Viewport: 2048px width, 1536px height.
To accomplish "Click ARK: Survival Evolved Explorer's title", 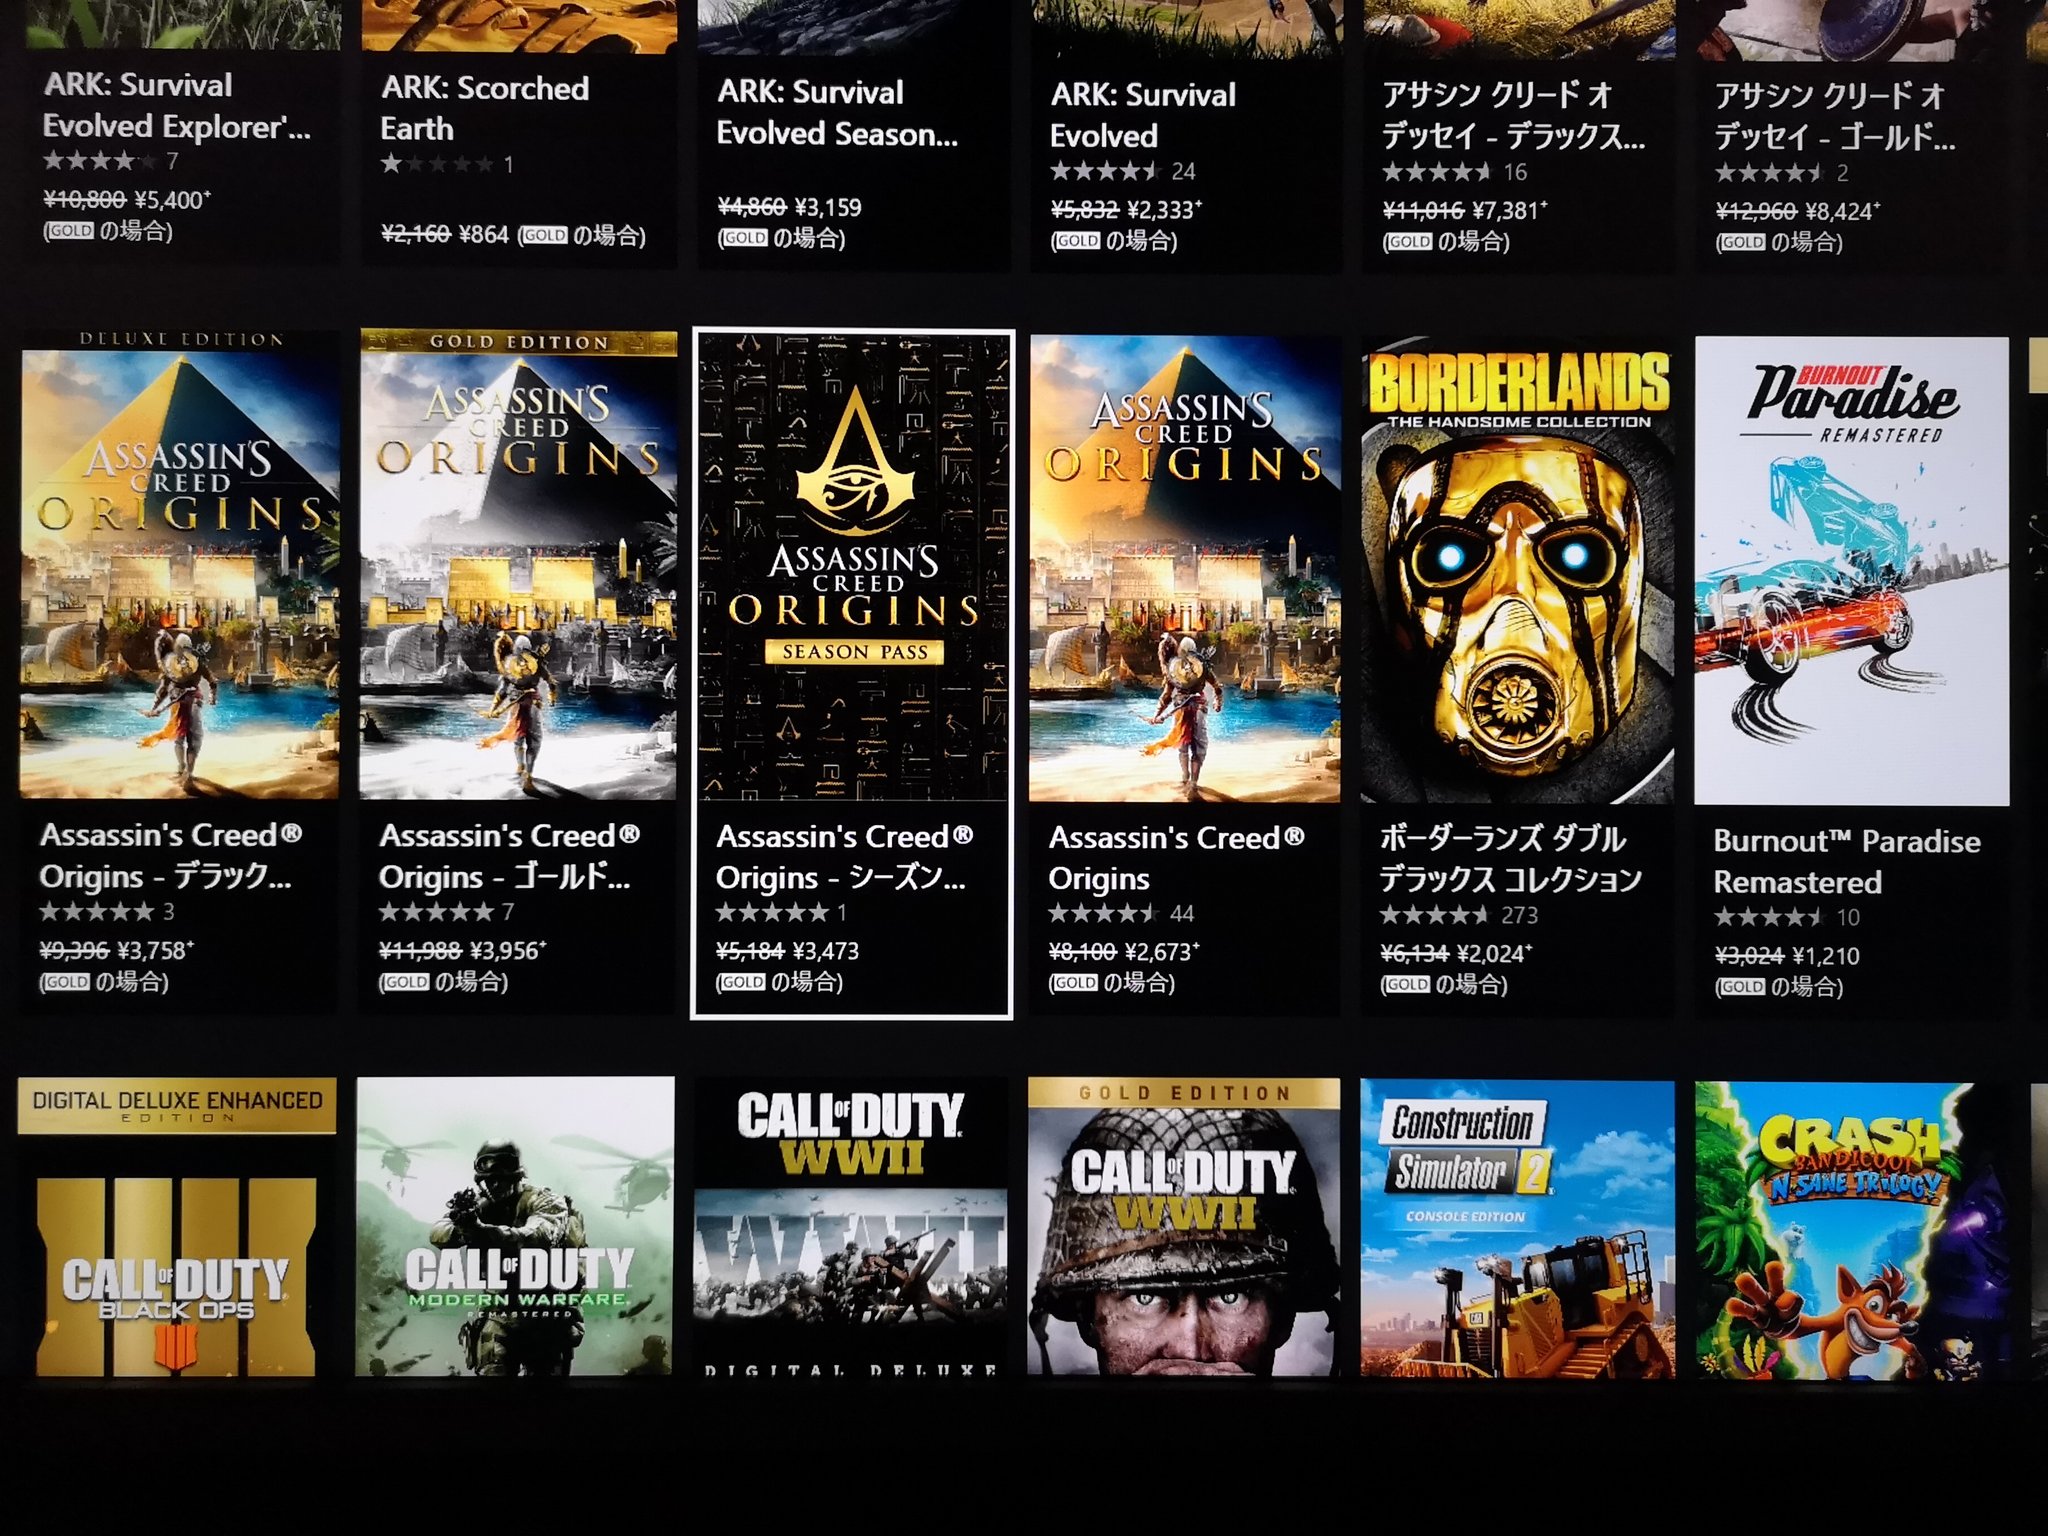I will tap(176, 105).
